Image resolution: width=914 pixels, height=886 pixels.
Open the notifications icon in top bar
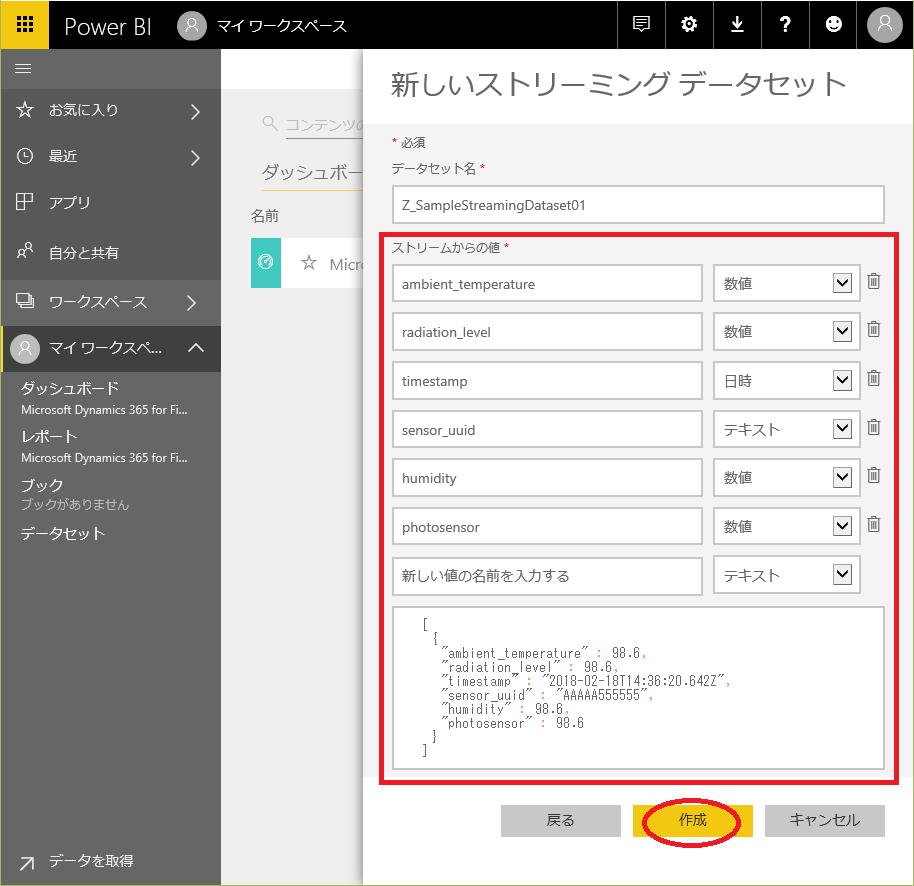(x=641, y=24)
